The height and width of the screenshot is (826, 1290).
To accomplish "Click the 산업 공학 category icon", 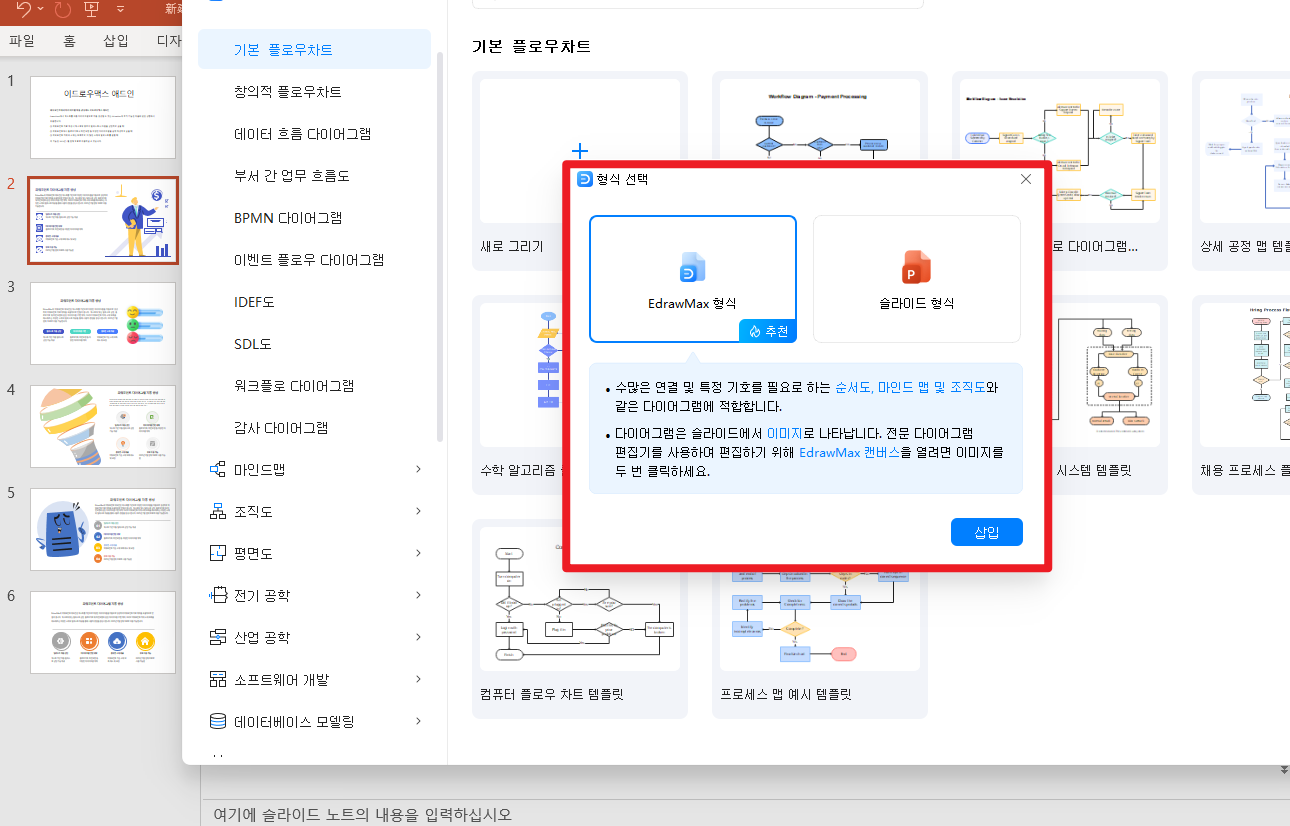I will tap(217, 637).
